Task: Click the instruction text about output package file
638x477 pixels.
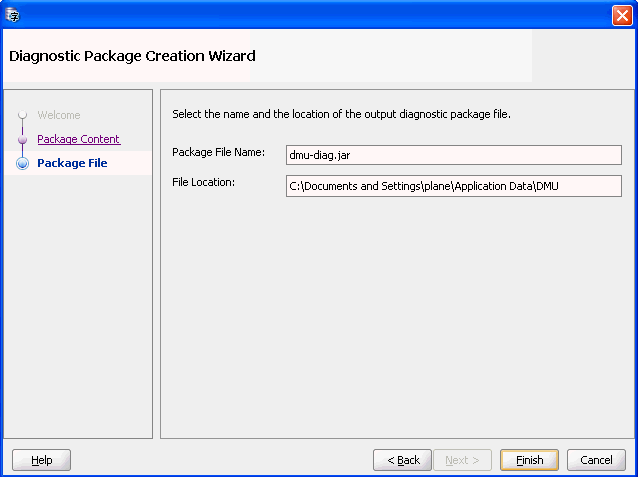Action: pyautogui.click(x=341, y=114)
